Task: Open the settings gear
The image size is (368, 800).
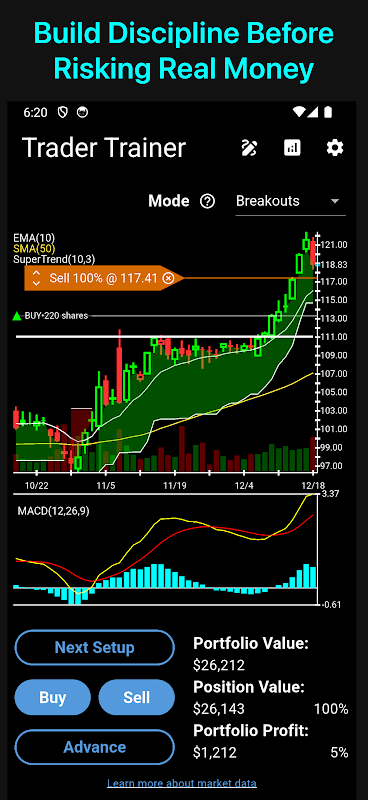Action: pyautogui.click(x=335, y=148)
